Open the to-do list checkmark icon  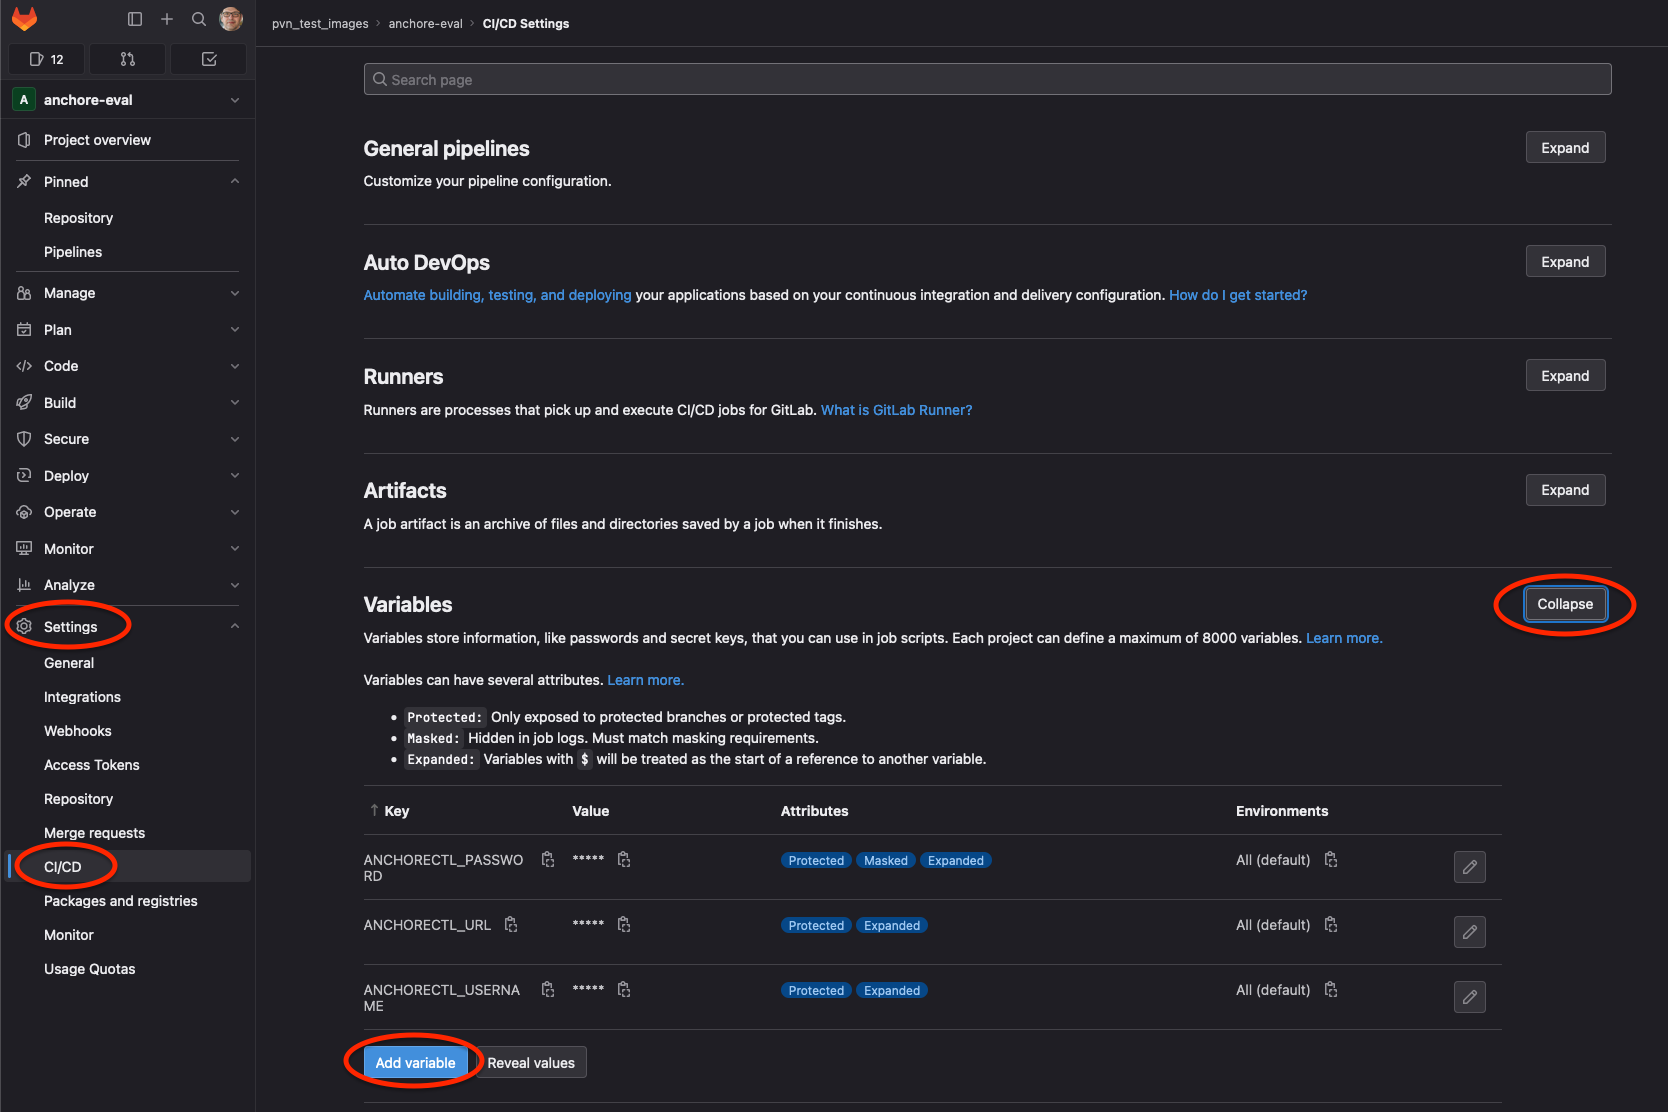pyautogui.click(x=209, y=59)
